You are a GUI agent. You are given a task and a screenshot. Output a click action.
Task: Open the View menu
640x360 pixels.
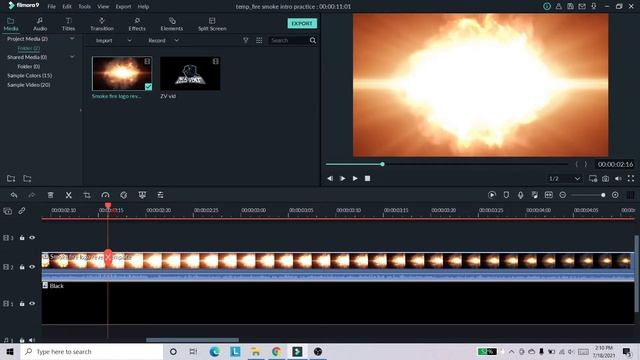[103, 7]
